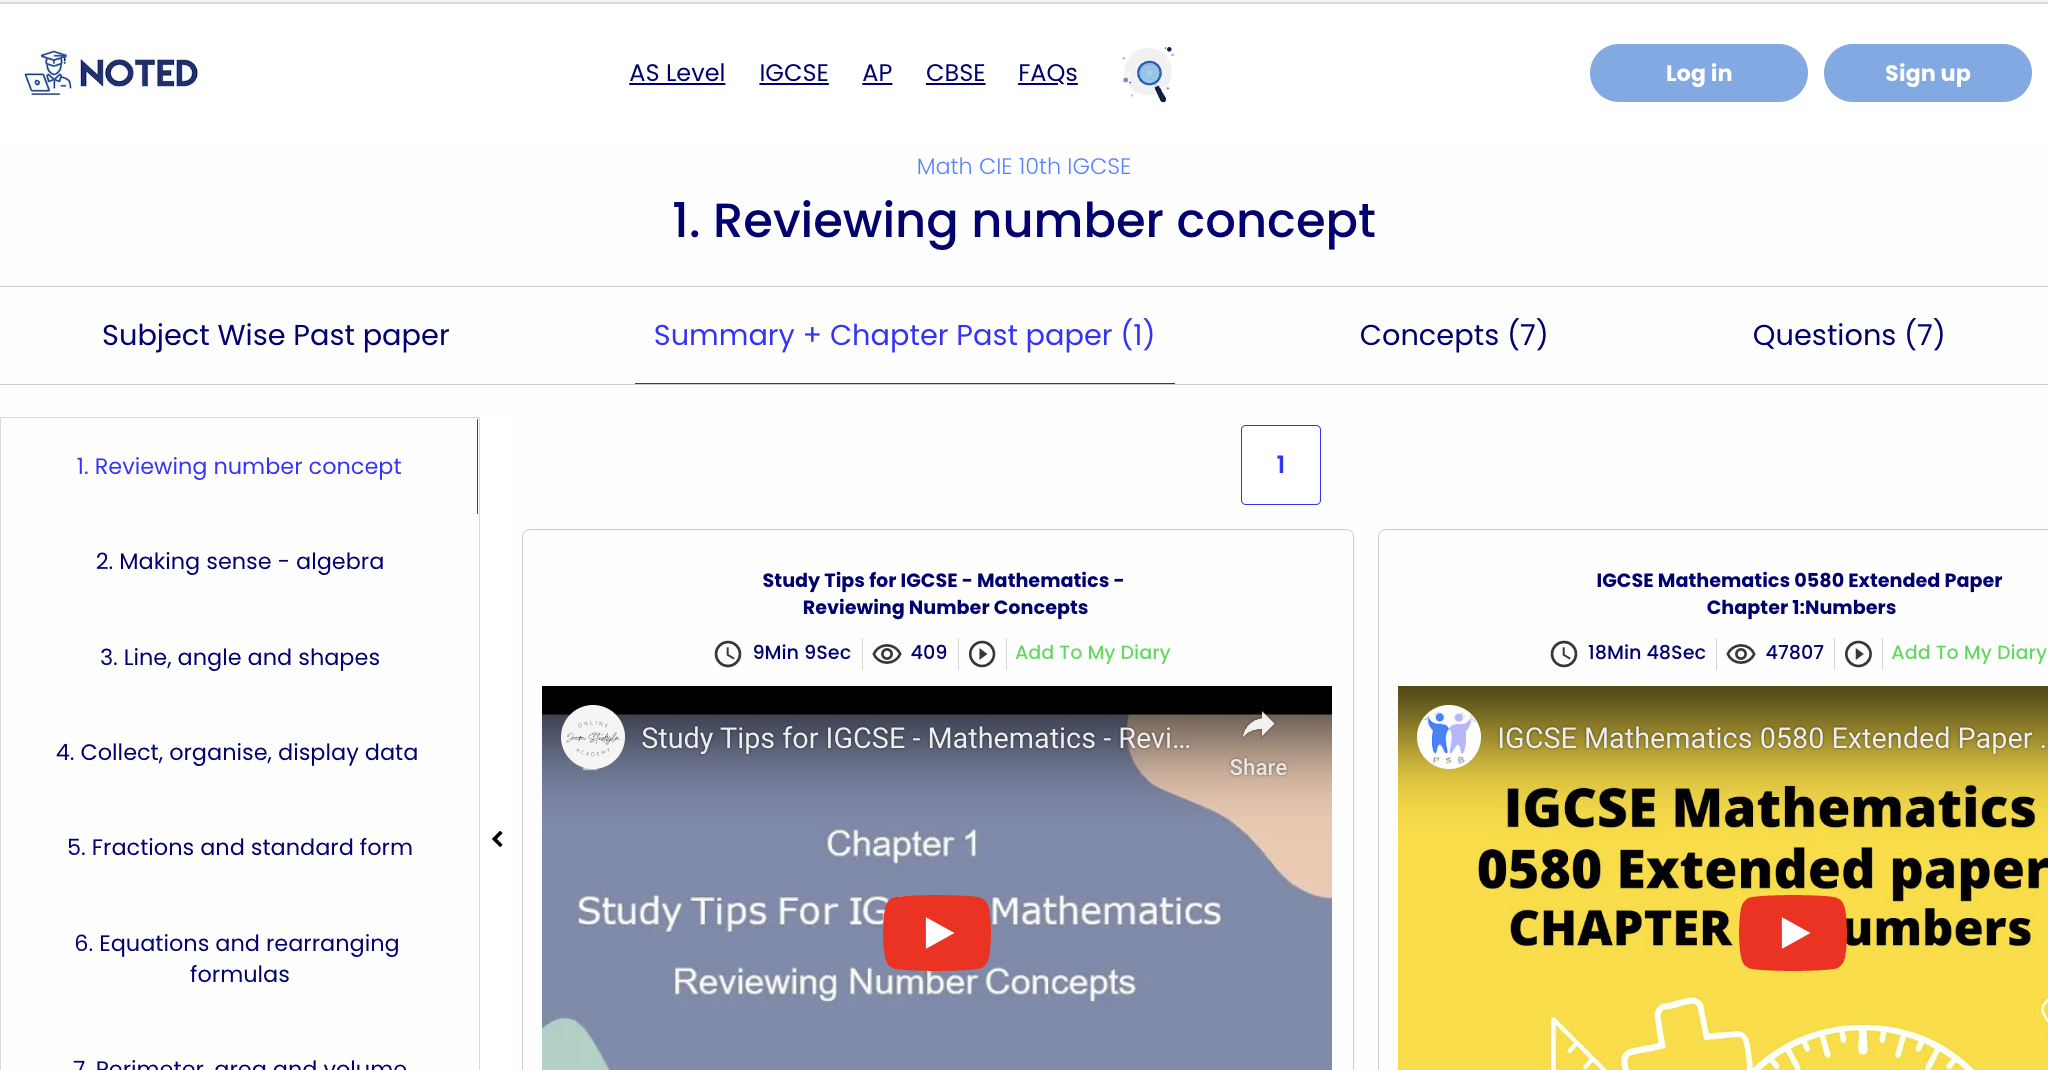Open the Study Tips video channel avatar

click(593, 738)
